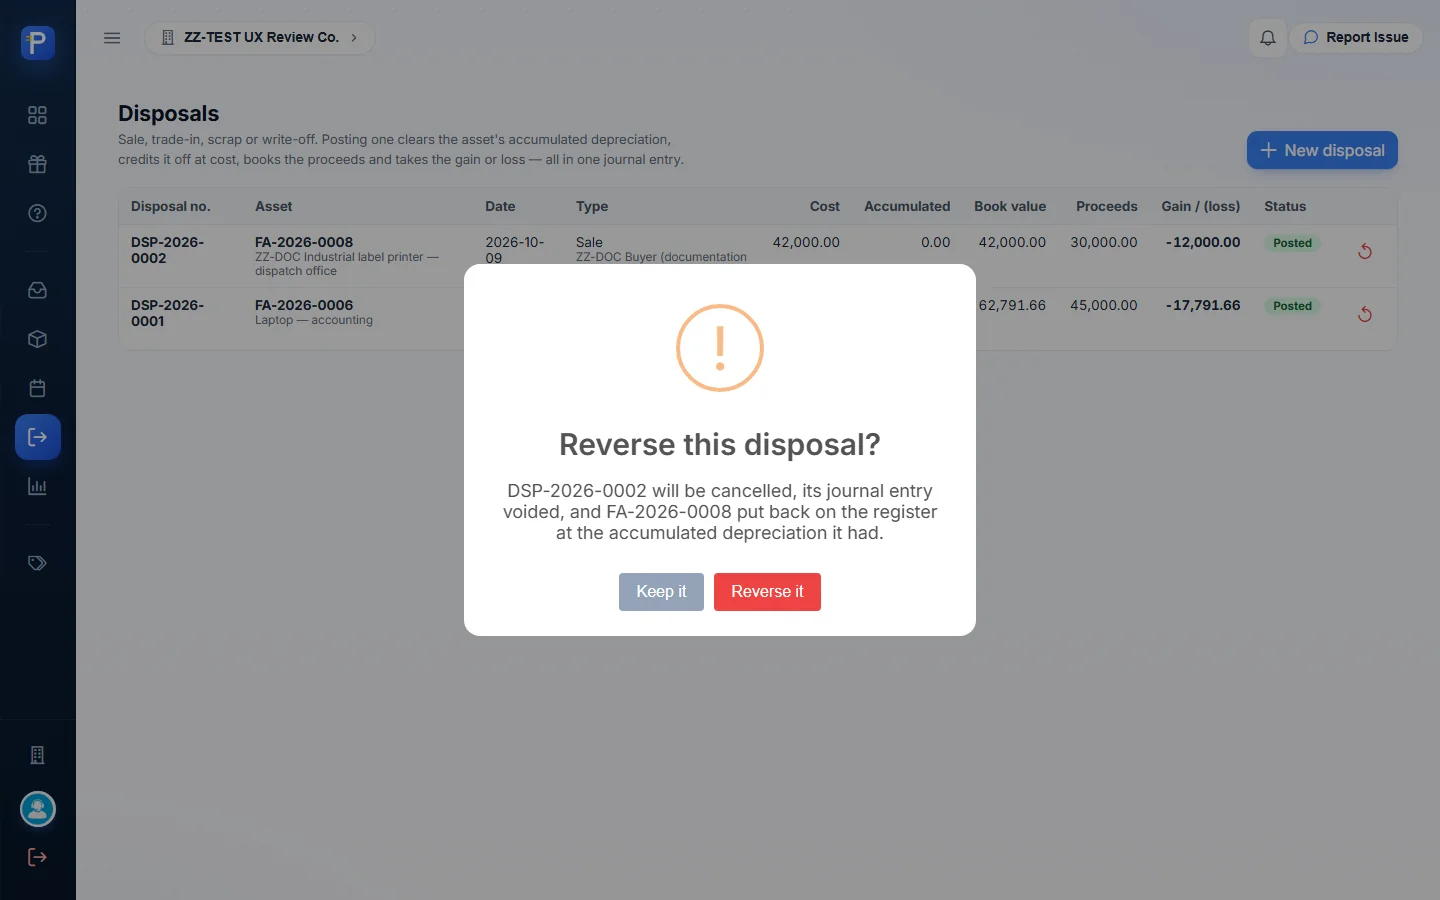Click the building company icon near sidebar bottom
This screenshot has width=1440, height=900.
point(37,755)
